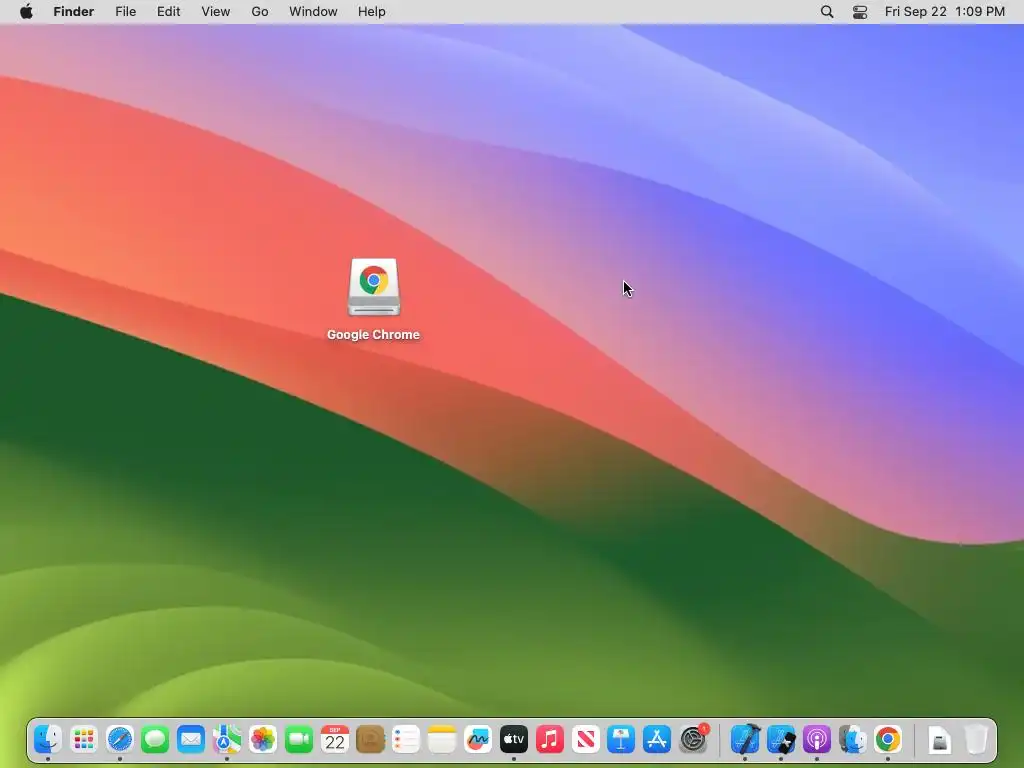Launch Safari from the Dock
Image resolution: width=1024 pixels, height=768 pixels.
120,739
